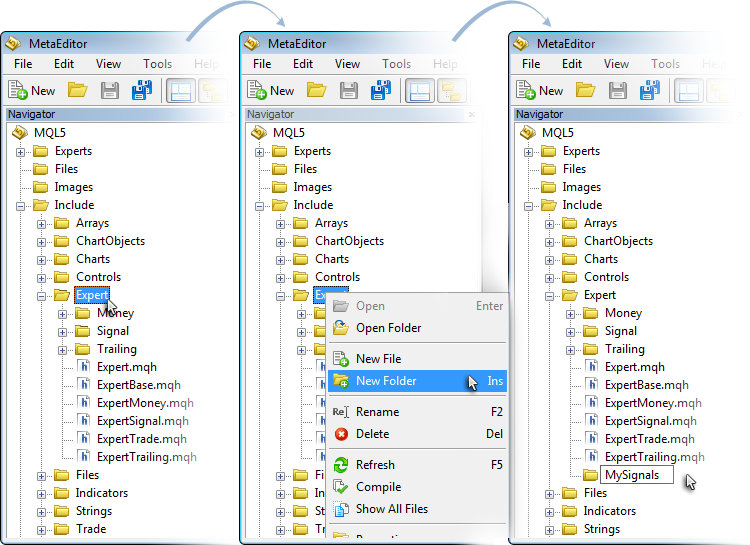Choose New File in context menu

[417, 359]
